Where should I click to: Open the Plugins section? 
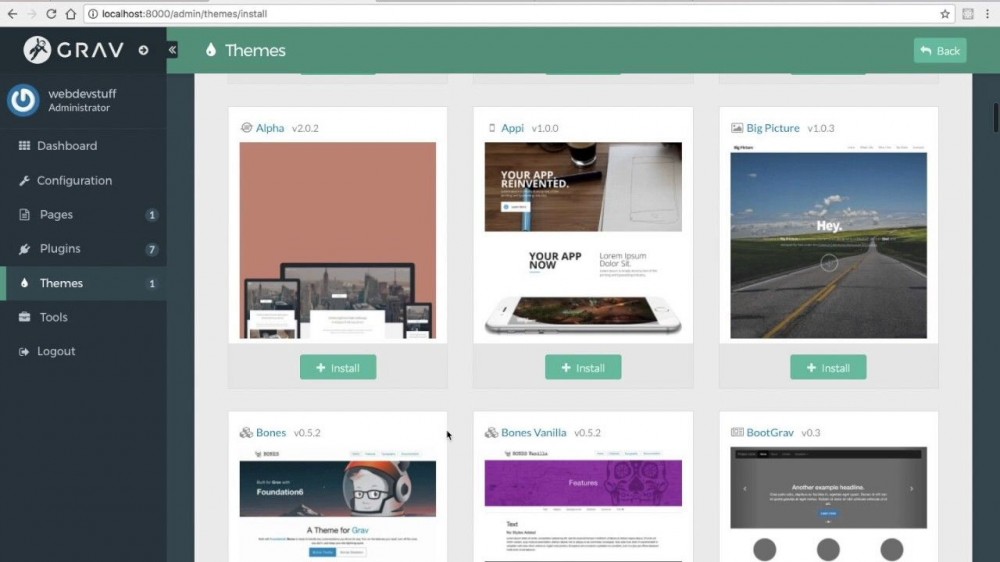[60, 249]
